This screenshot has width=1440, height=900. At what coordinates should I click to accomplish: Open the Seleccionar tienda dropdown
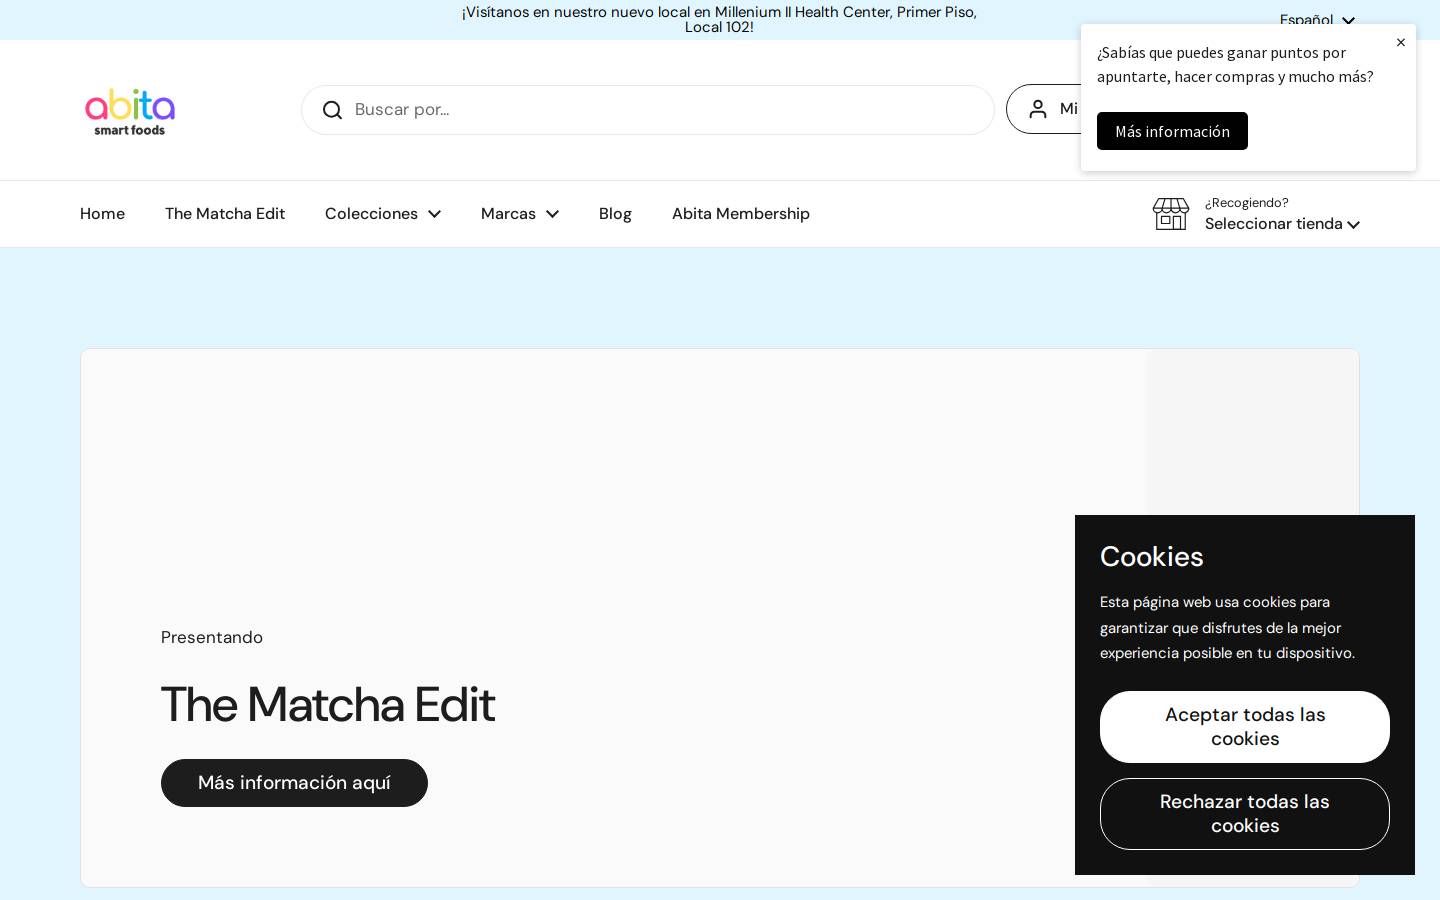1282,224
